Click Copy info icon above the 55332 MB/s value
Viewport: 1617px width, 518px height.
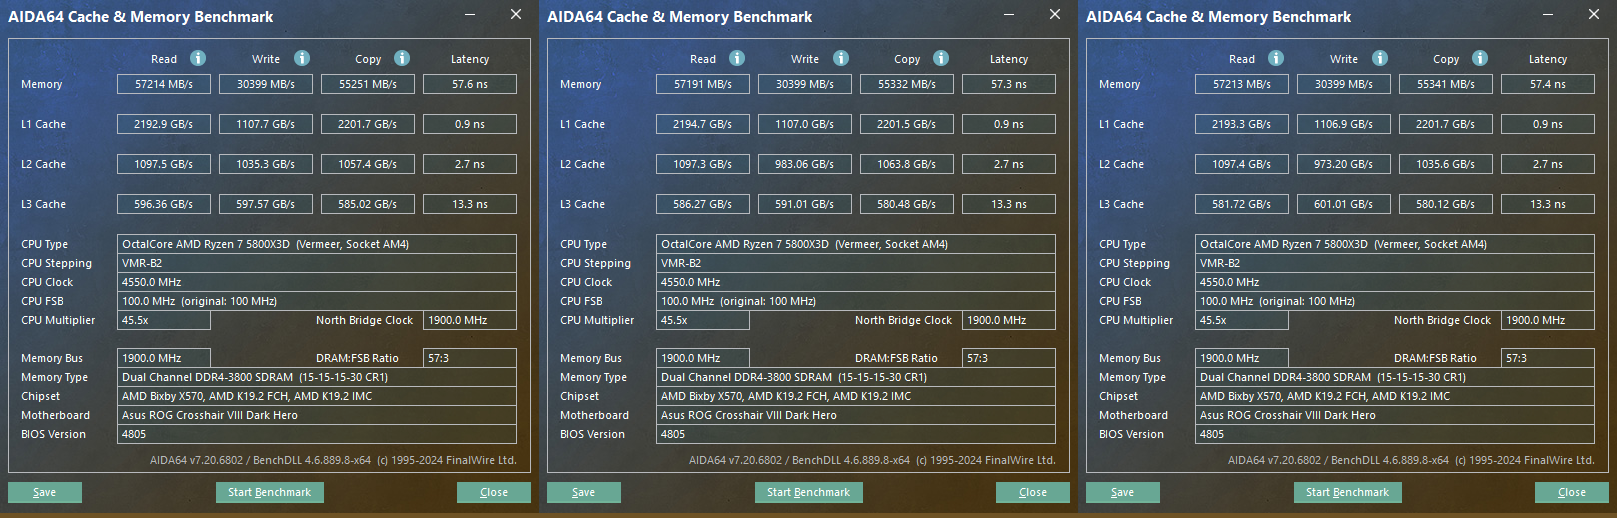[941, 58]
